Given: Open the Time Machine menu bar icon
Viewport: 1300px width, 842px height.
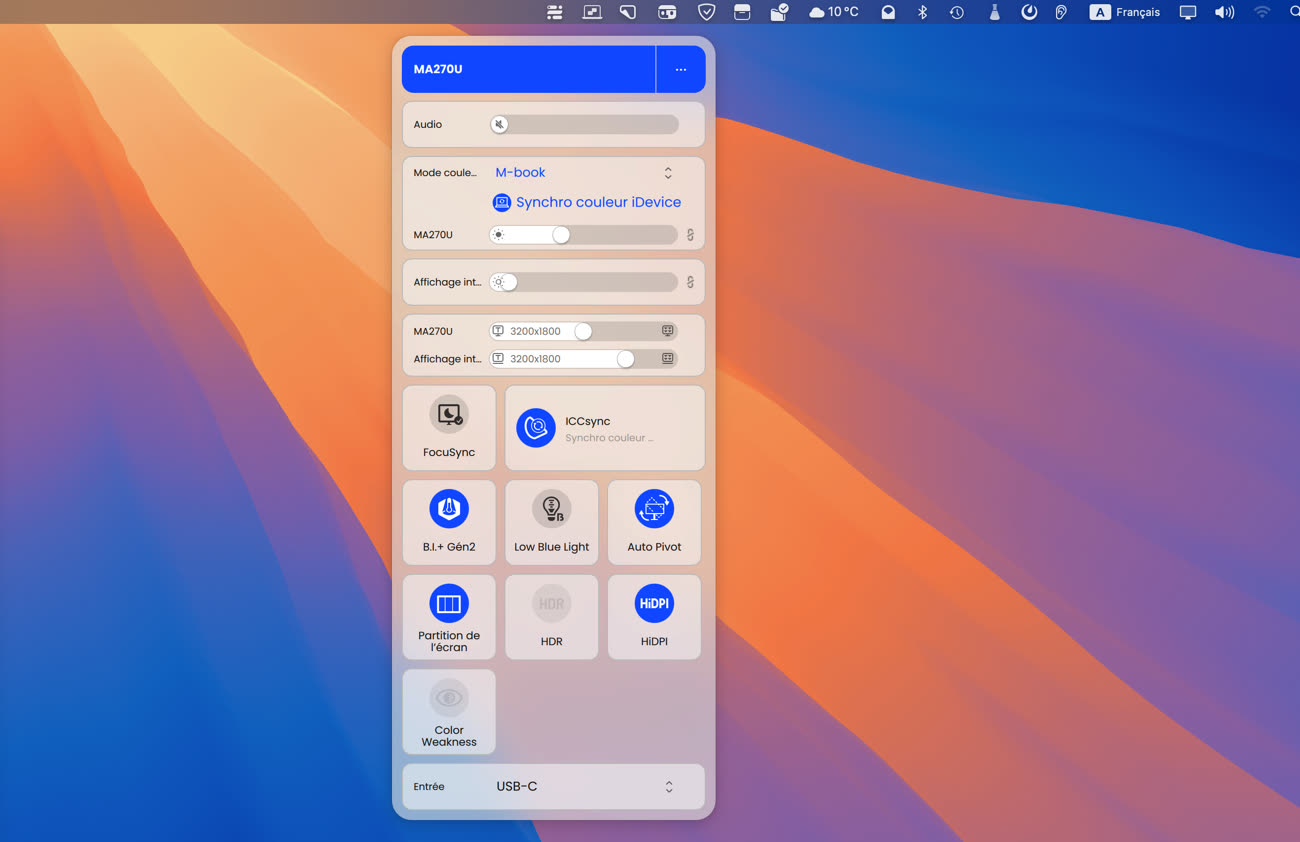Looking at the screenshot, I should (x=957, y=12).
